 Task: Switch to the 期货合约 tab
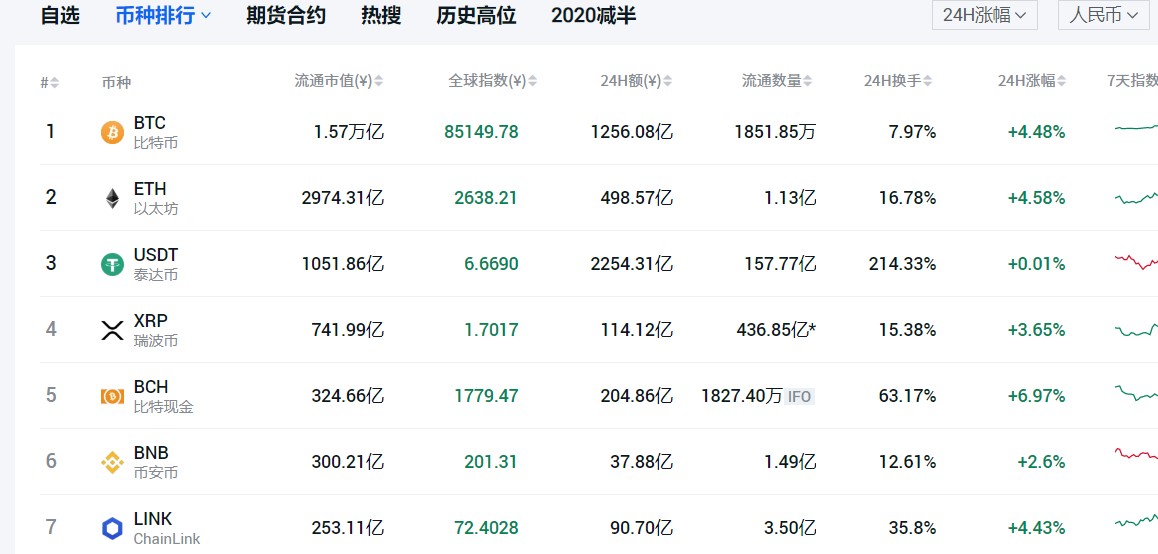286,16
